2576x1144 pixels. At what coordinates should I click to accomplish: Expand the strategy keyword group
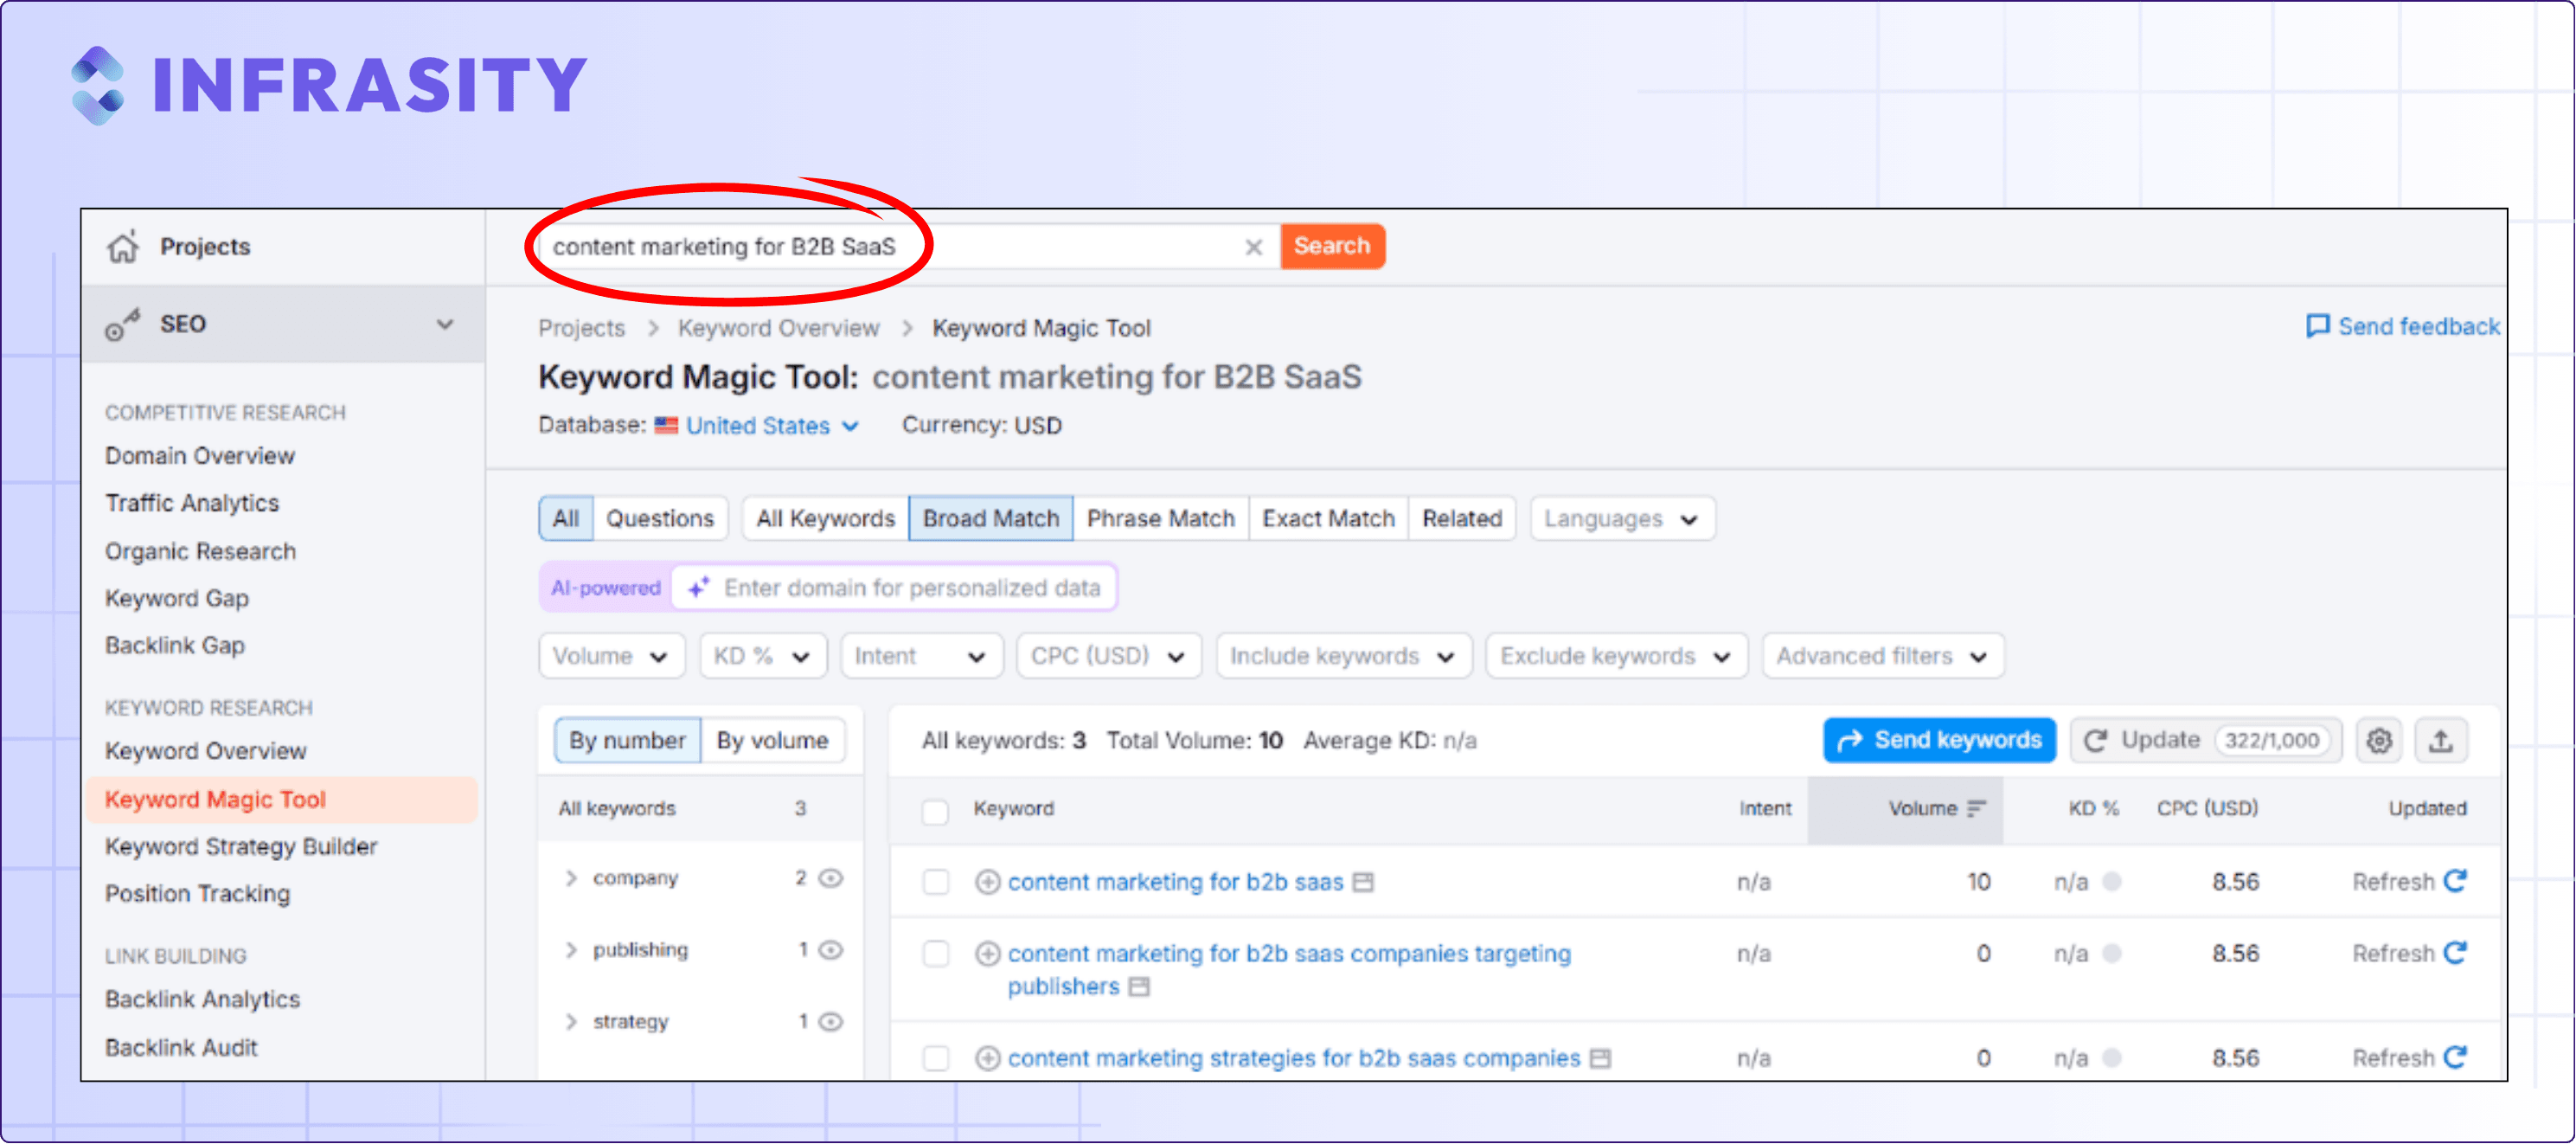[x=571, y=1022]
